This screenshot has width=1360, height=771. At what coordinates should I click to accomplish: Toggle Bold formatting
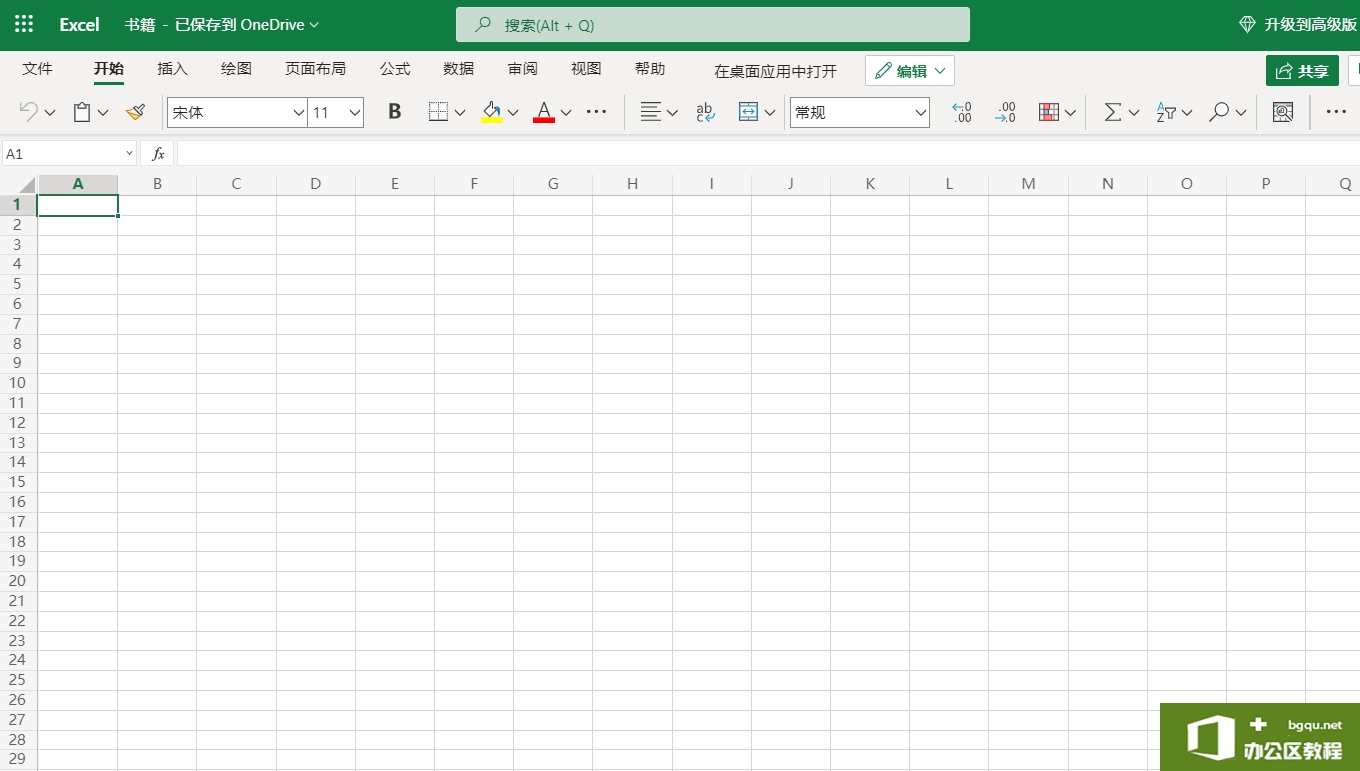tap(394, 112)
